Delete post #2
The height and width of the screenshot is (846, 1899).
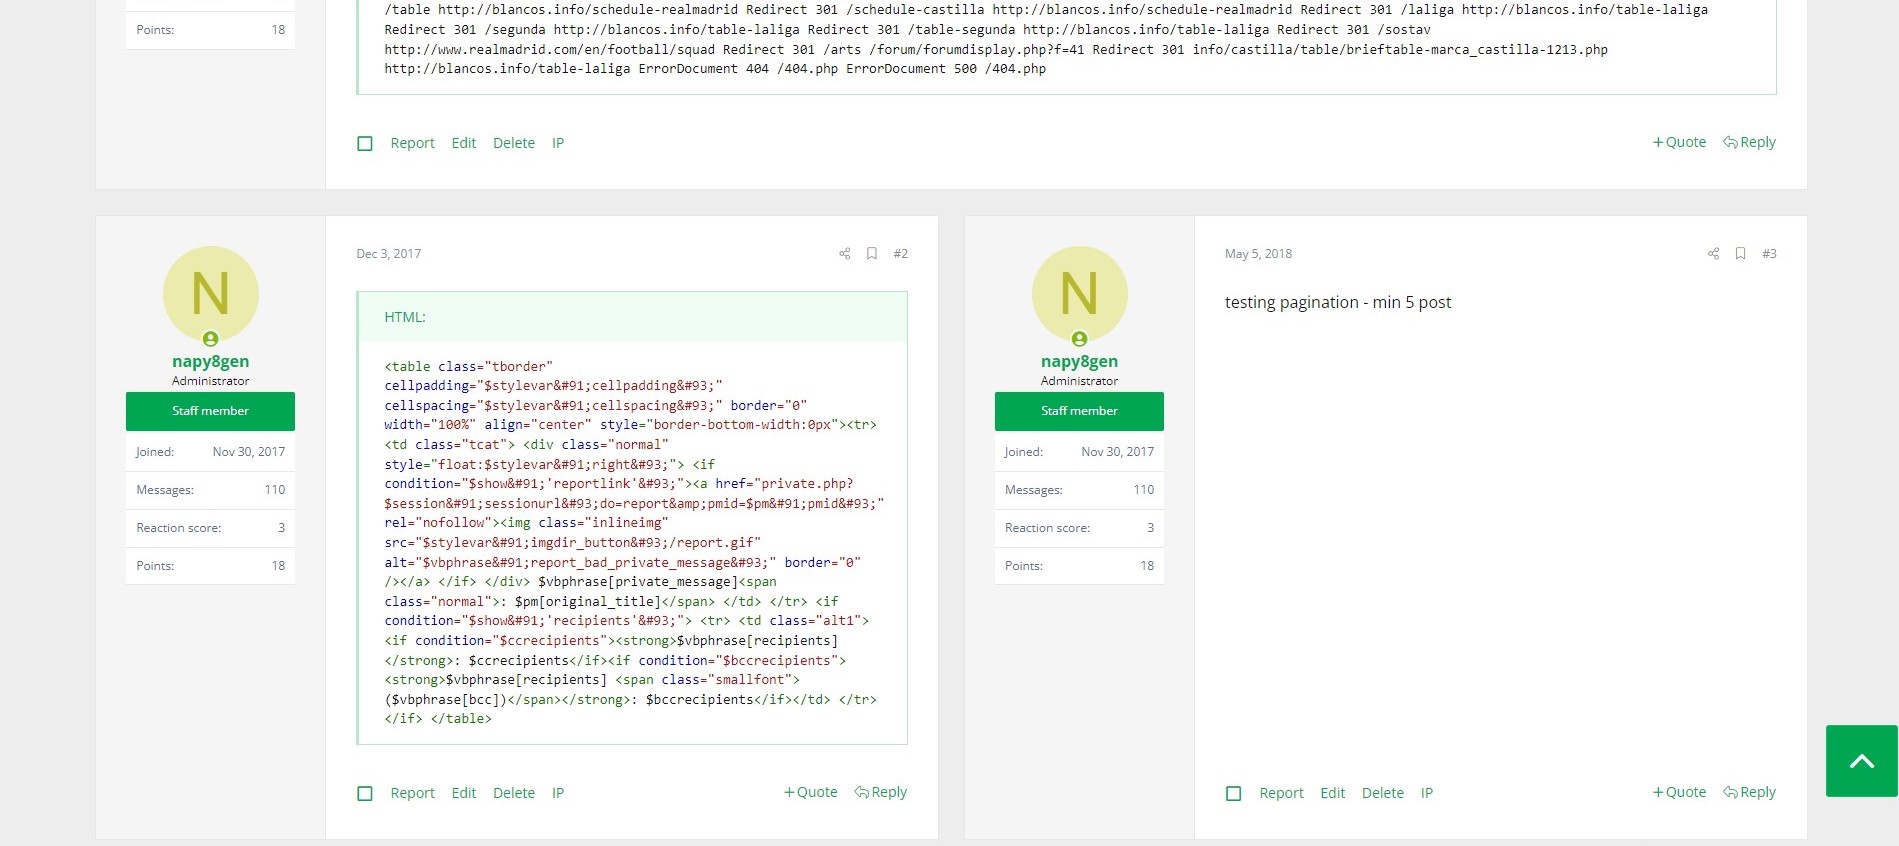click(514, 793)
